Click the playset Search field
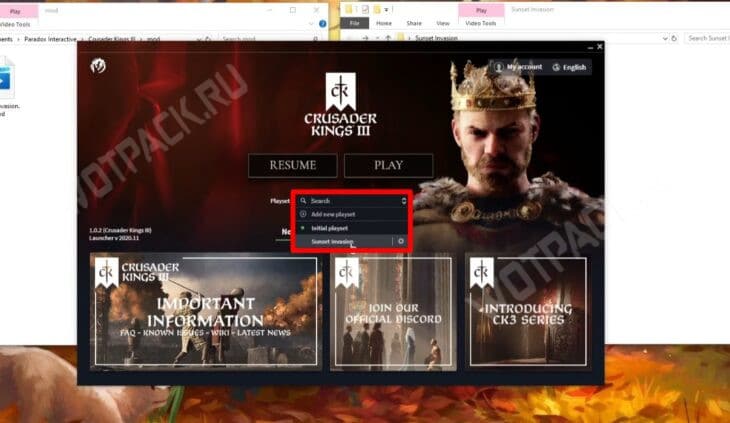730x423 pixels. pos(353,201)
